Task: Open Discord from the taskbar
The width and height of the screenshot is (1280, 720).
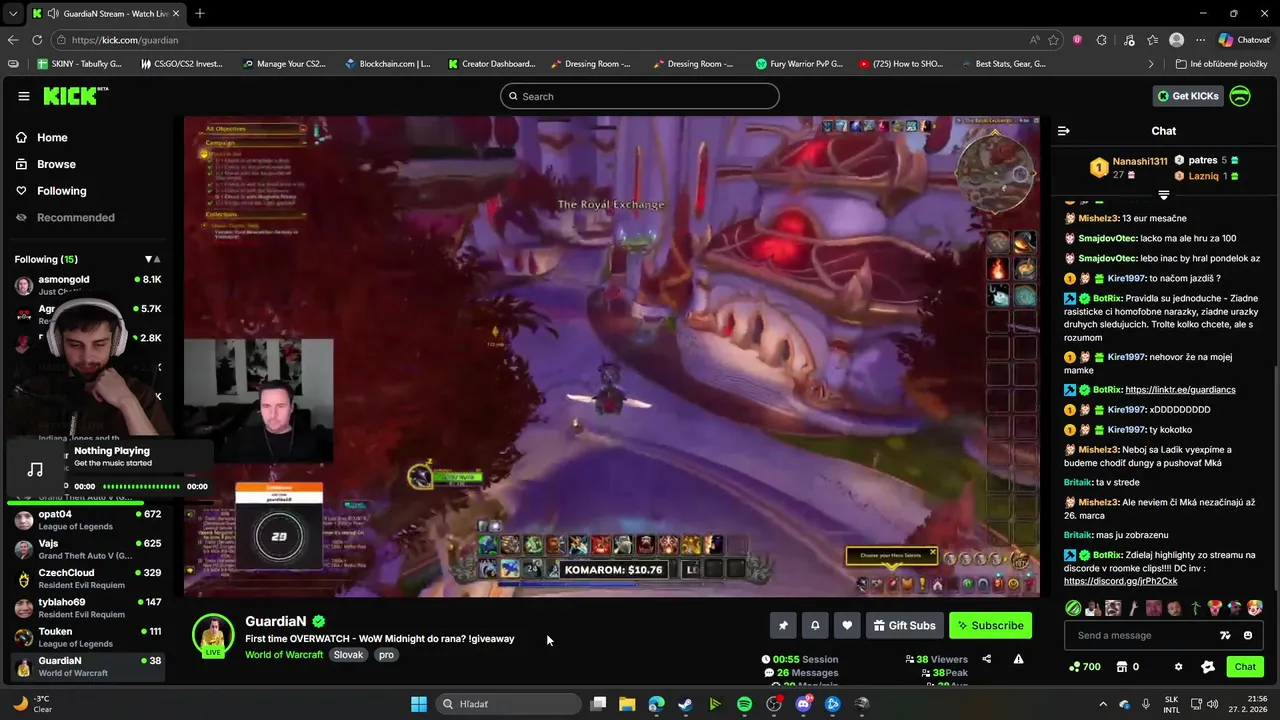Action: pos(803,704)
